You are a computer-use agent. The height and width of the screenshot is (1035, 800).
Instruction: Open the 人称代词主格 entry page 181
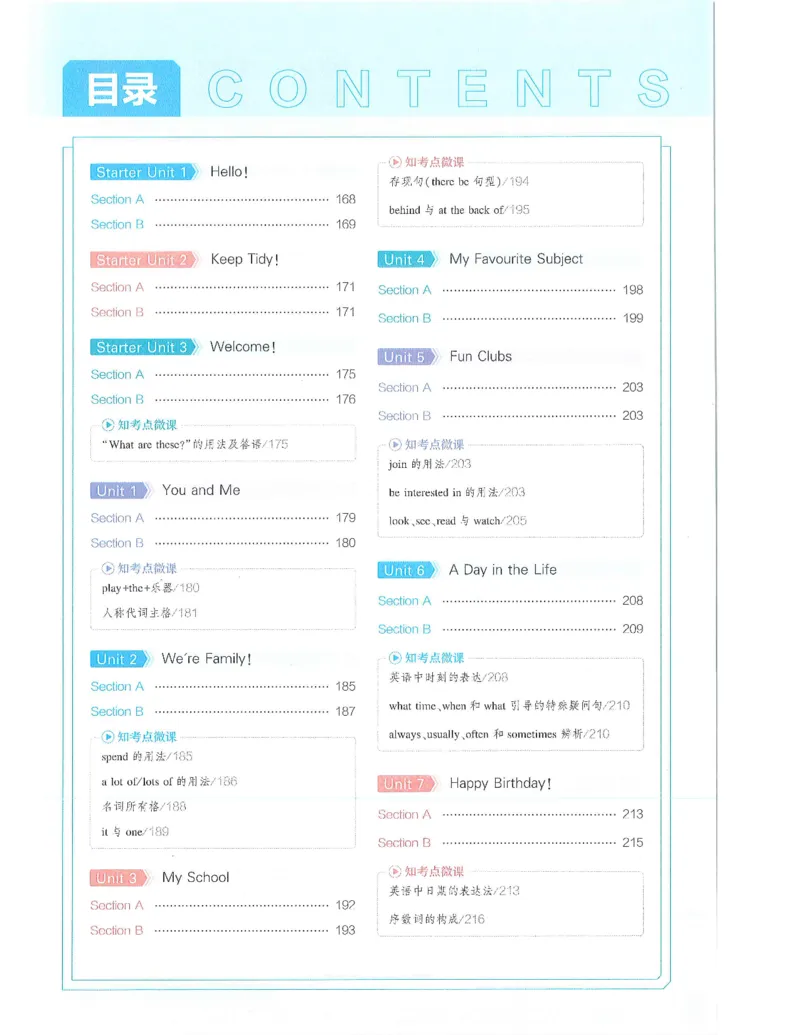[x=149, y=613]
